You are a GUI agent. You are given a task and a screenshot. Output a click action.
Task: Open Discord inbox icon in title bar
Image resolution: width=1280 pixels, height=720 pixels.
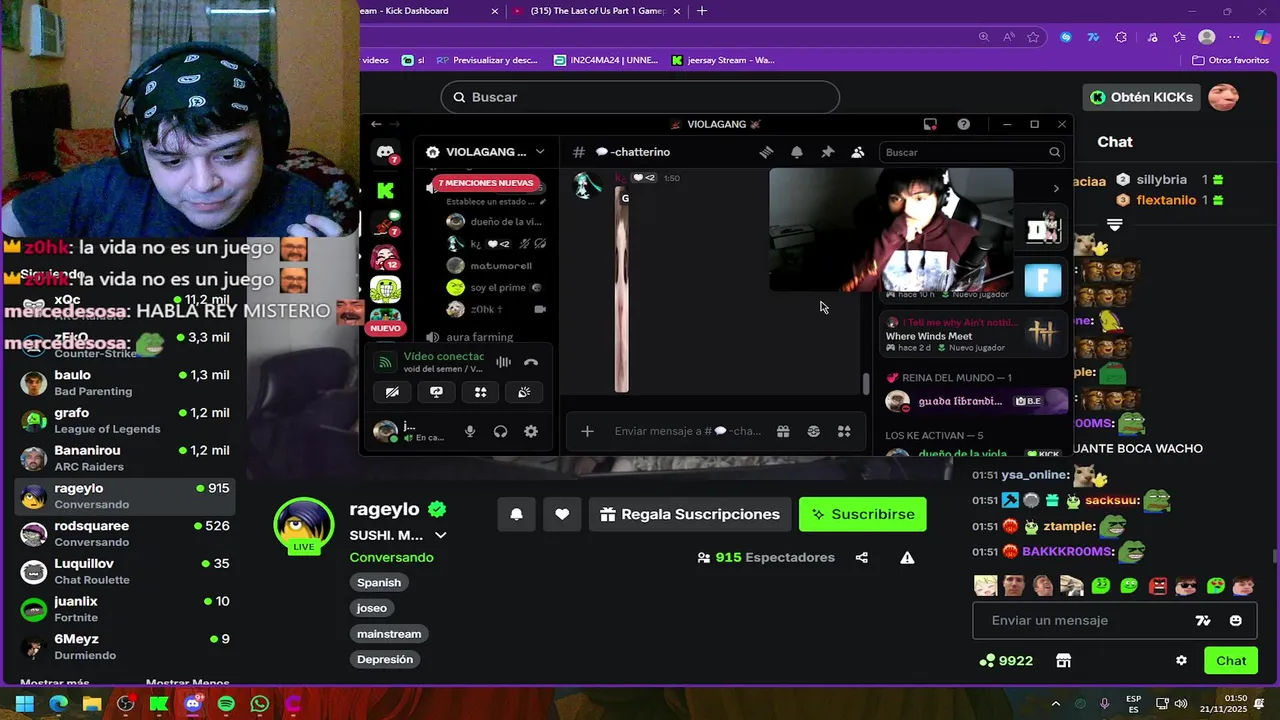930,124
